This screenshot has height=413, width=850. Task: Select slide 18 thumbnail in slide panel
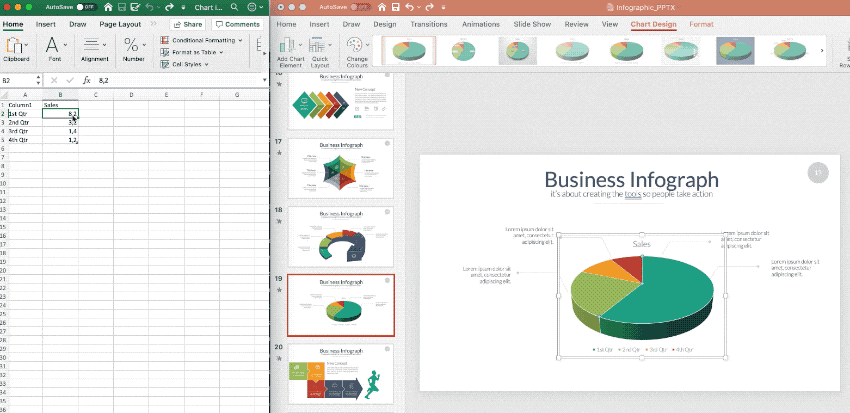tap(341, 236)
